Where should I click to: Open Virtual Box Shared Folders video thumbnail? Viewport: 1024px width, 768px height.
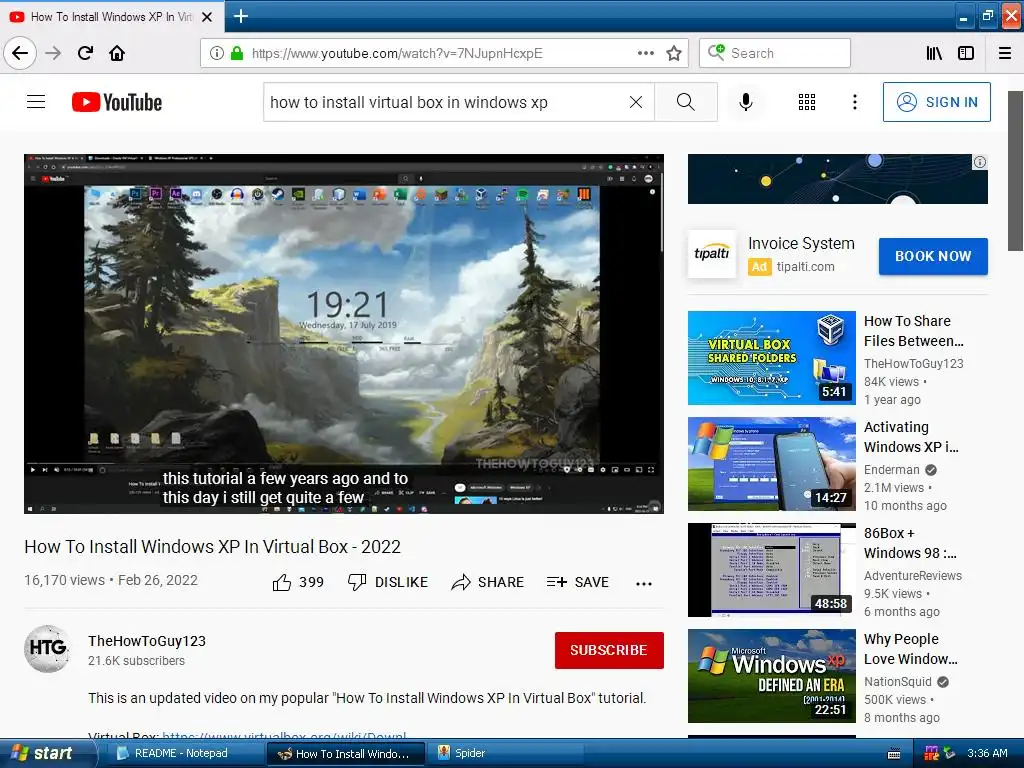tap(771, 358)
